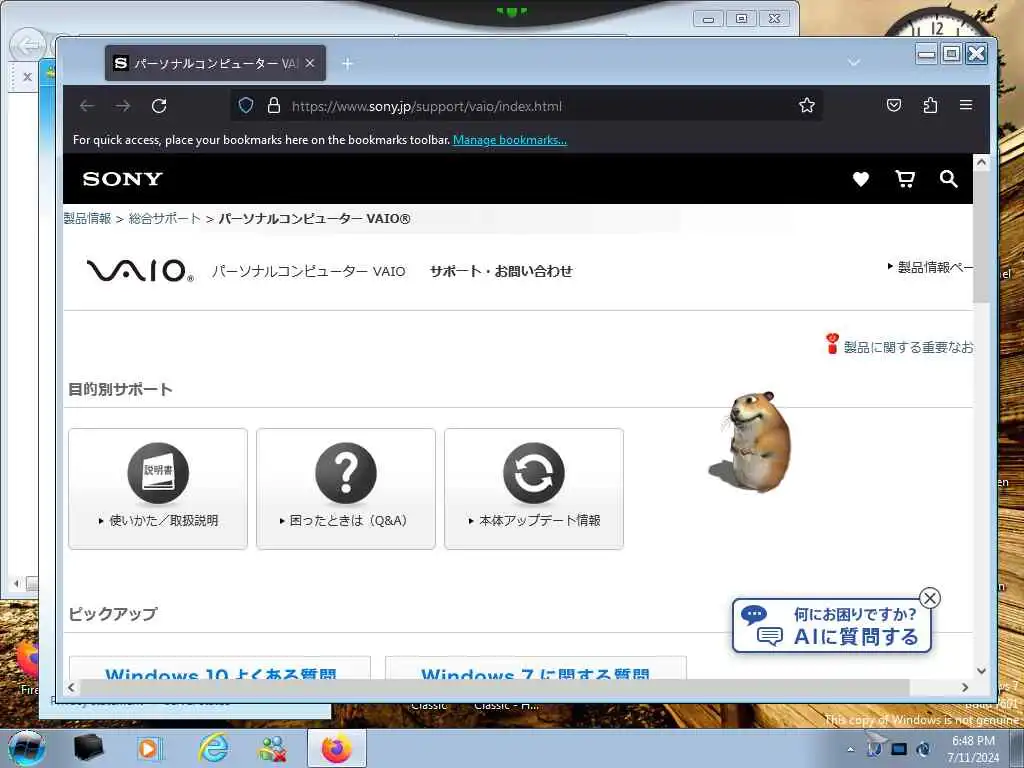Open taskbar clock 6:48 PM
Image resolution: width=1024 pixels, height=768 pixels.
[973, 749]
